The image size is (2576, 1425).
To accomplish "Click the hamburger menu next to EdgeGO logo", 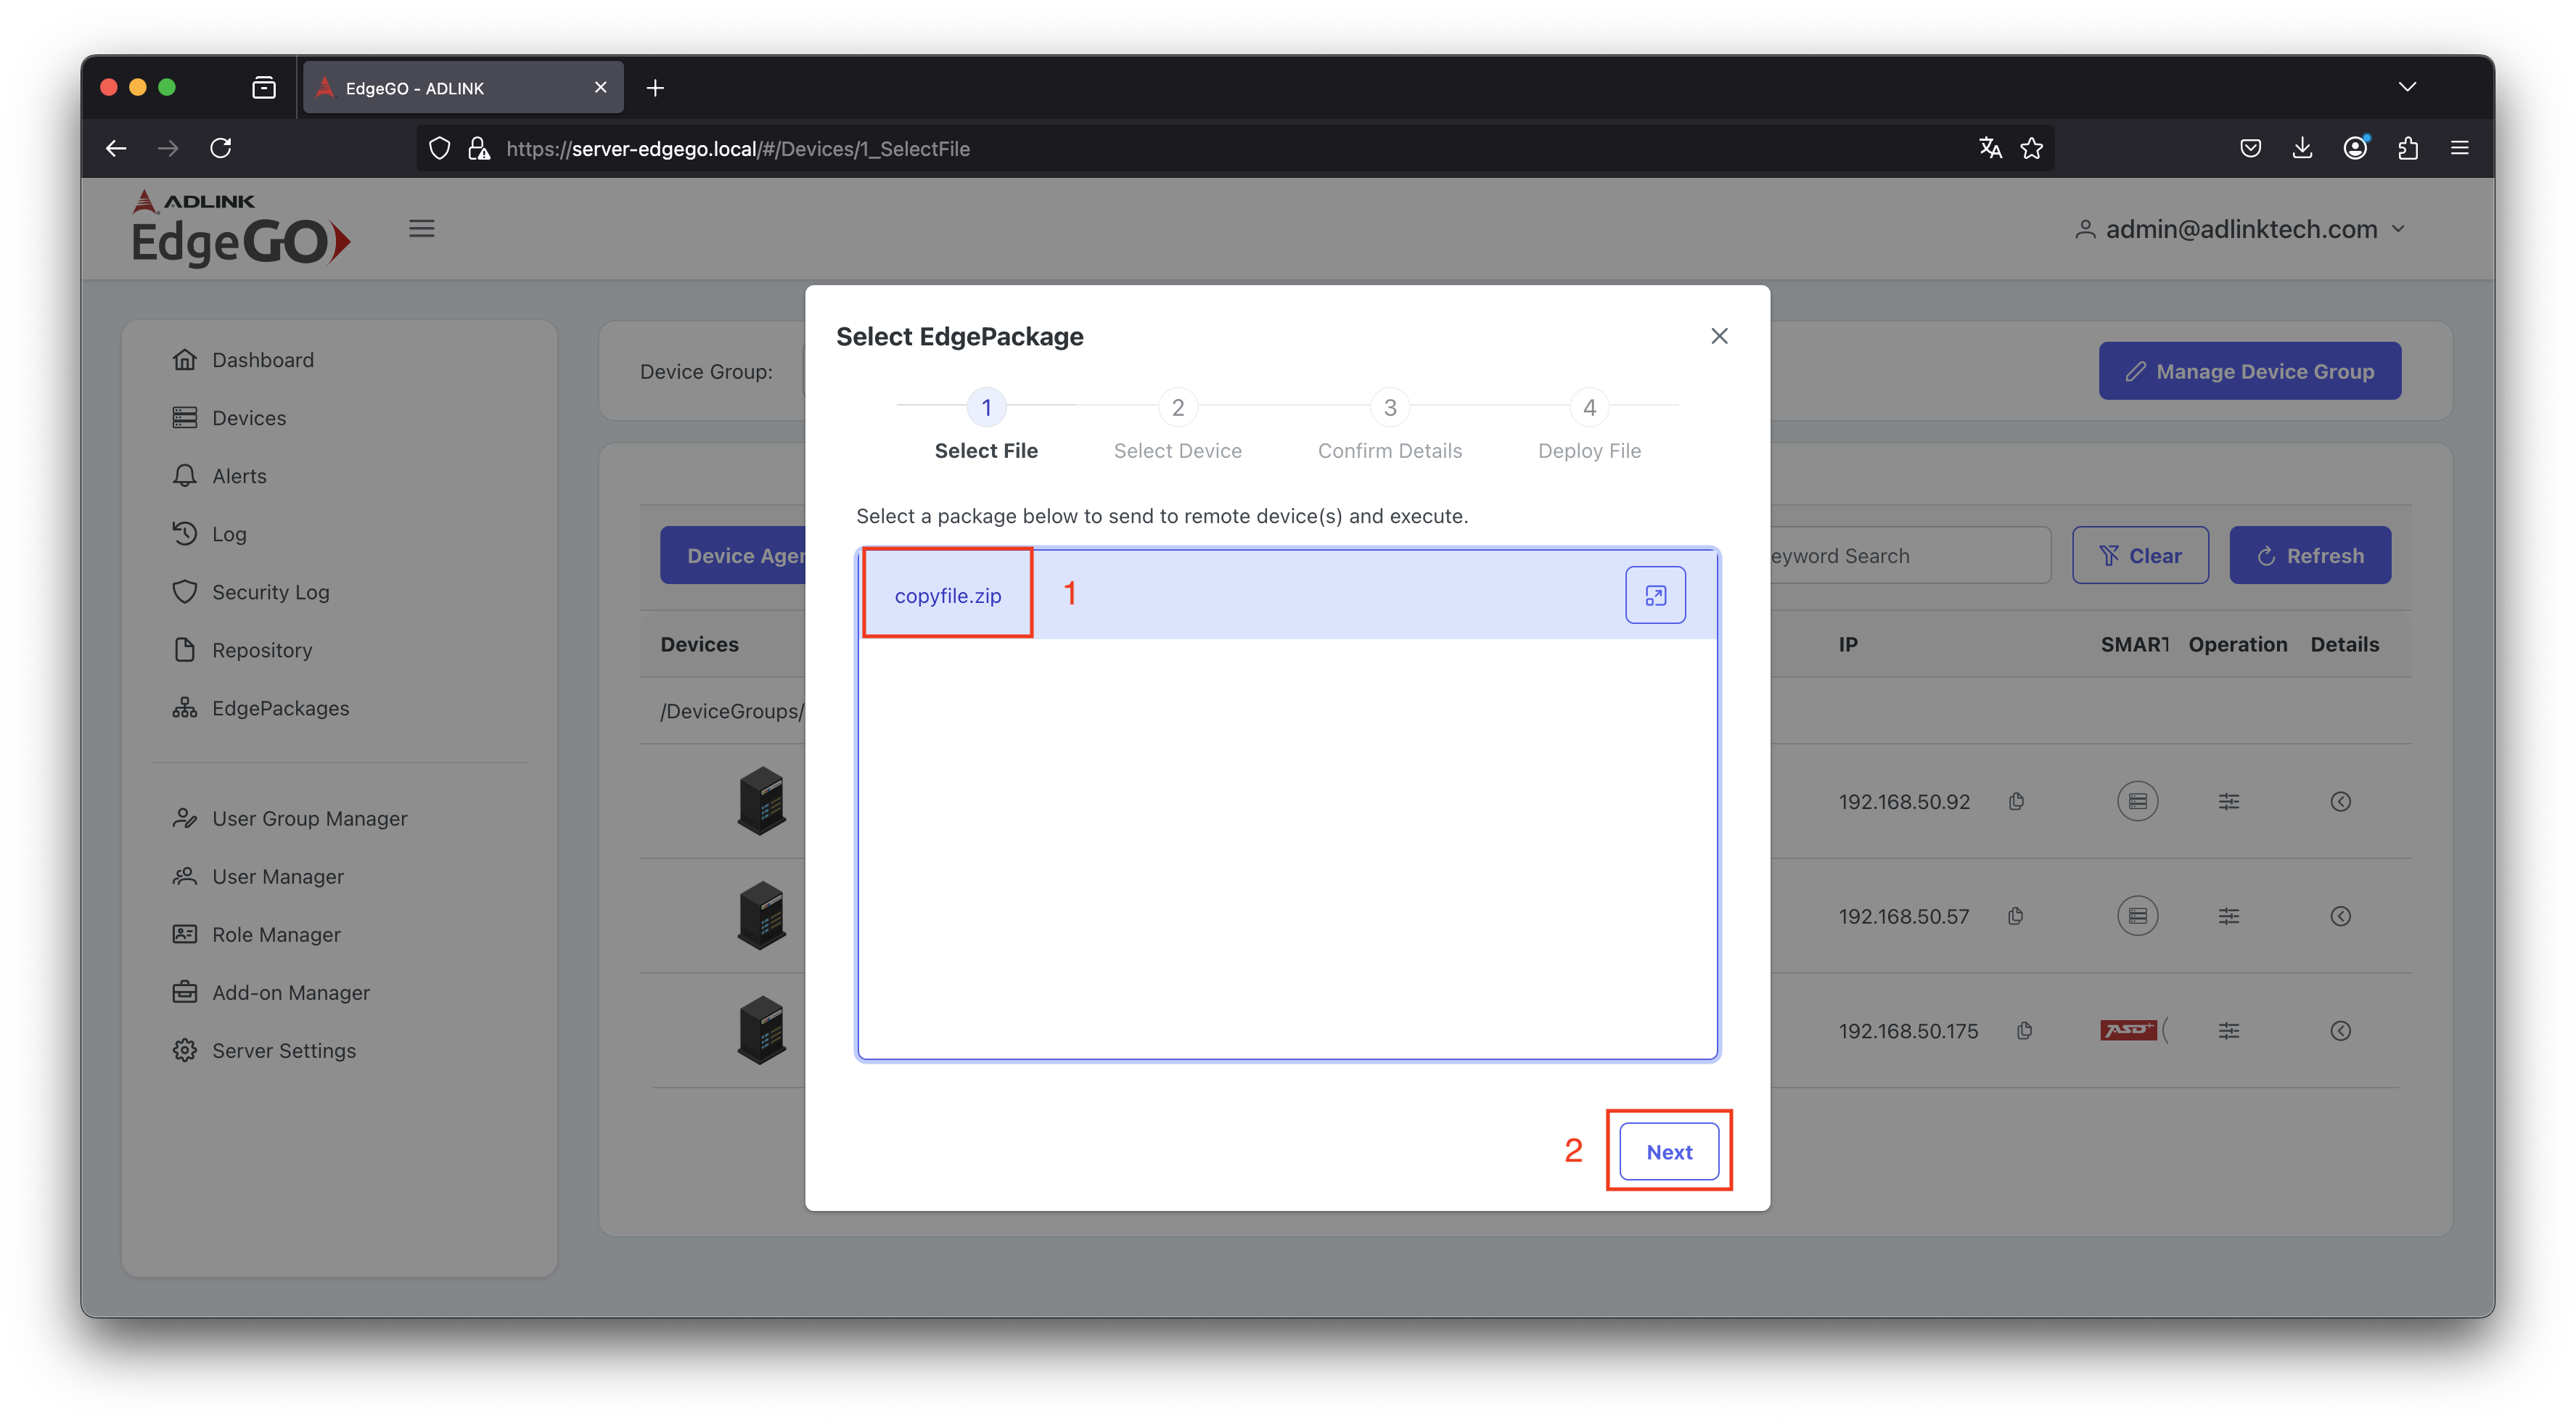I will (422, 229).
